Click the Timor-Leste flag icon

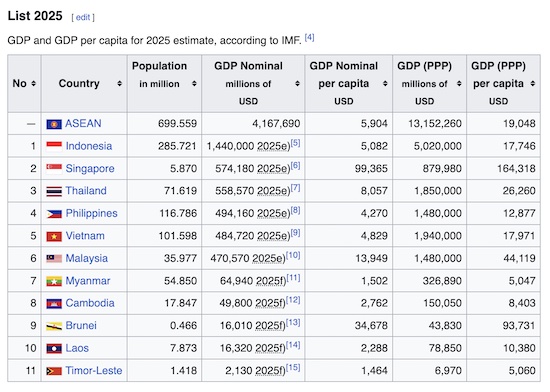click(x=54, y=371)
